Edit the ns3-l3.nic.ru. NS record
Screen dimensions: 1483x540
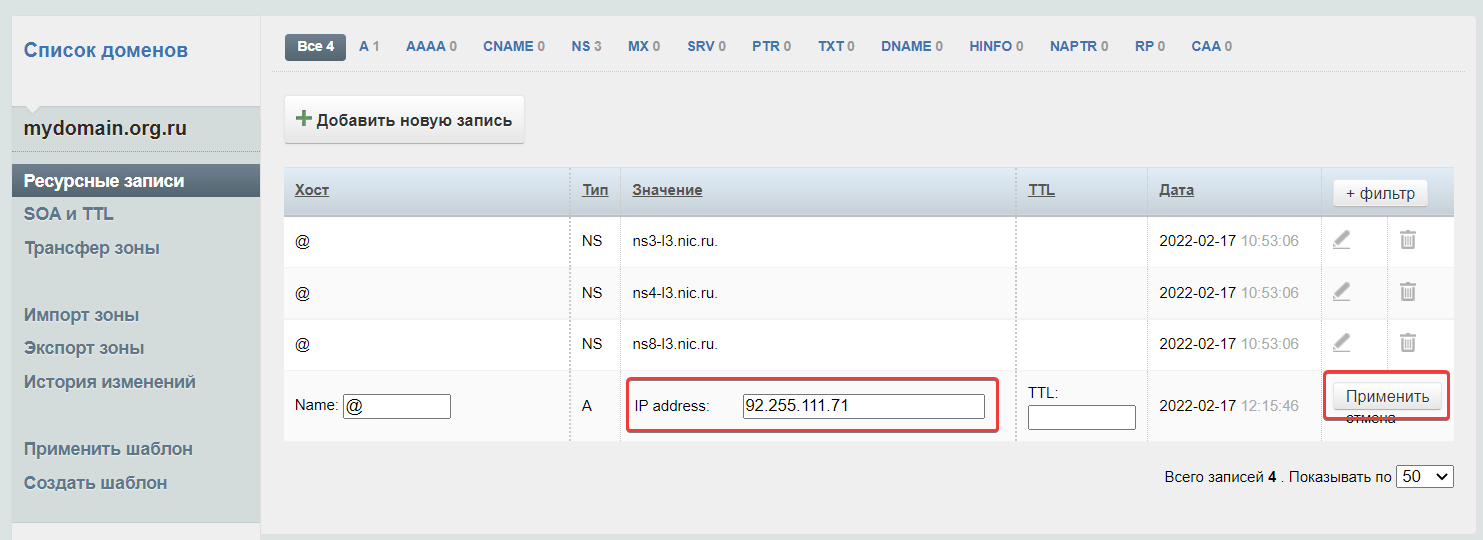(x=1341, y=240)
